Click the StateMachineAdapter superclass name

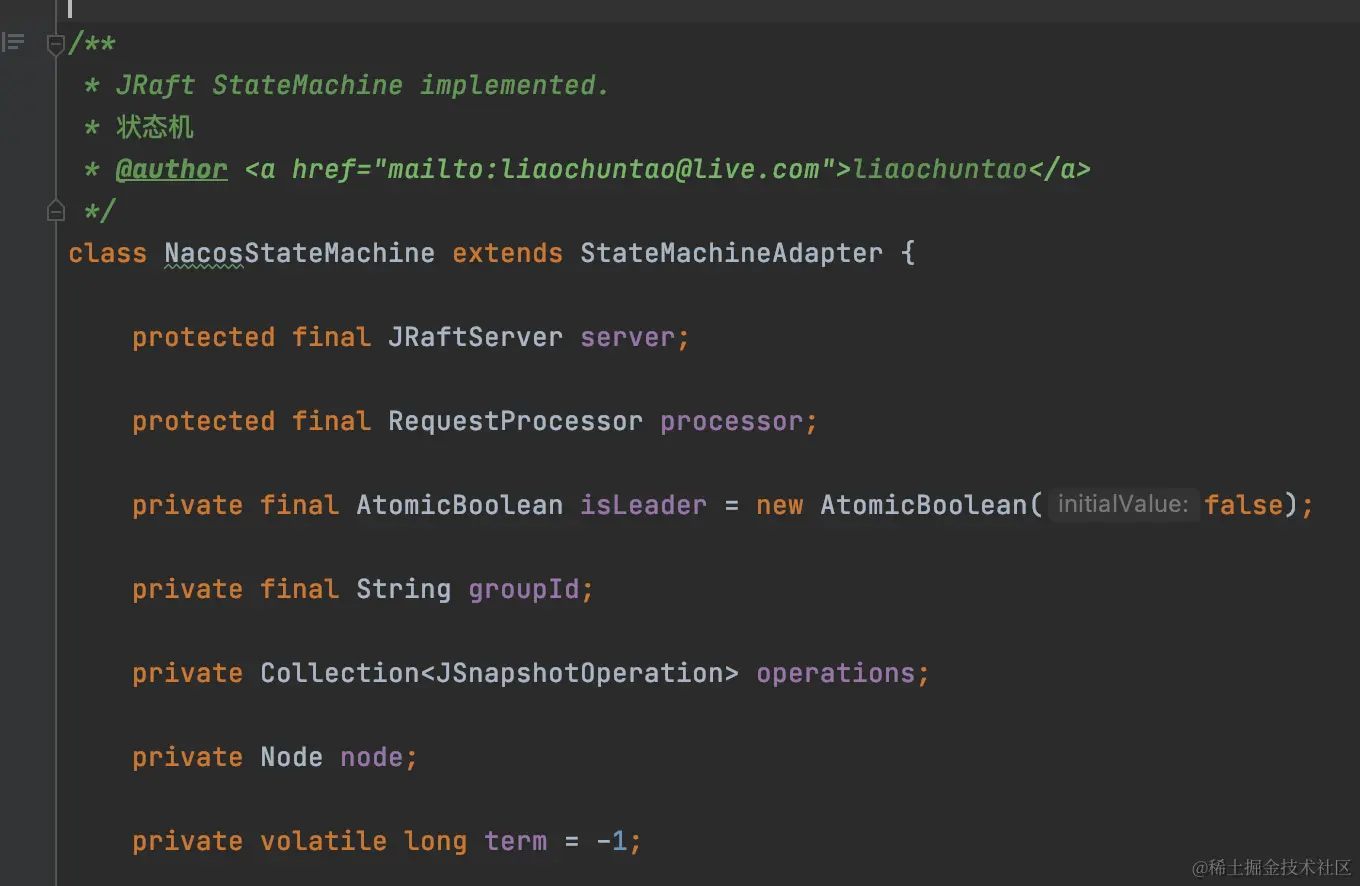tap(731, 253)
